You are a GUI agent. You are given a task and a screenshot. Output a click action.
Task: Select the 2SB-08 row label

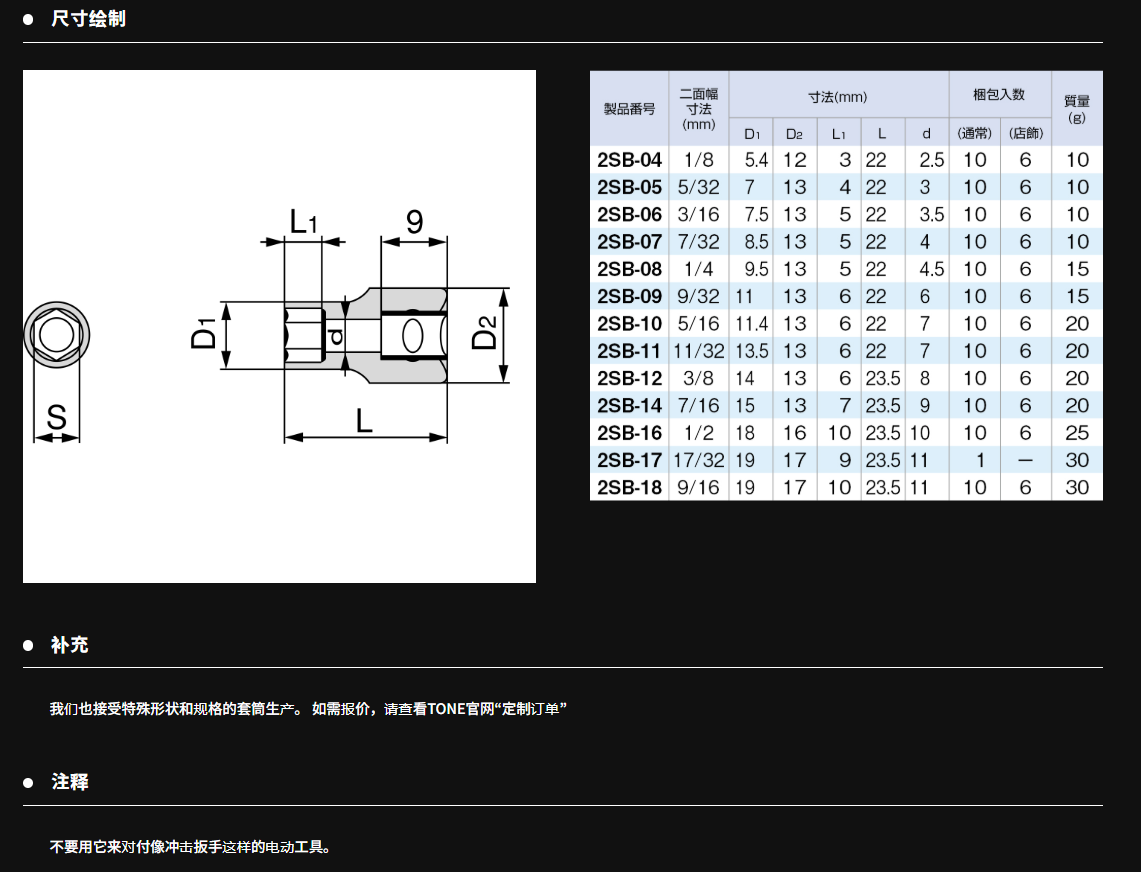(629, 269)
